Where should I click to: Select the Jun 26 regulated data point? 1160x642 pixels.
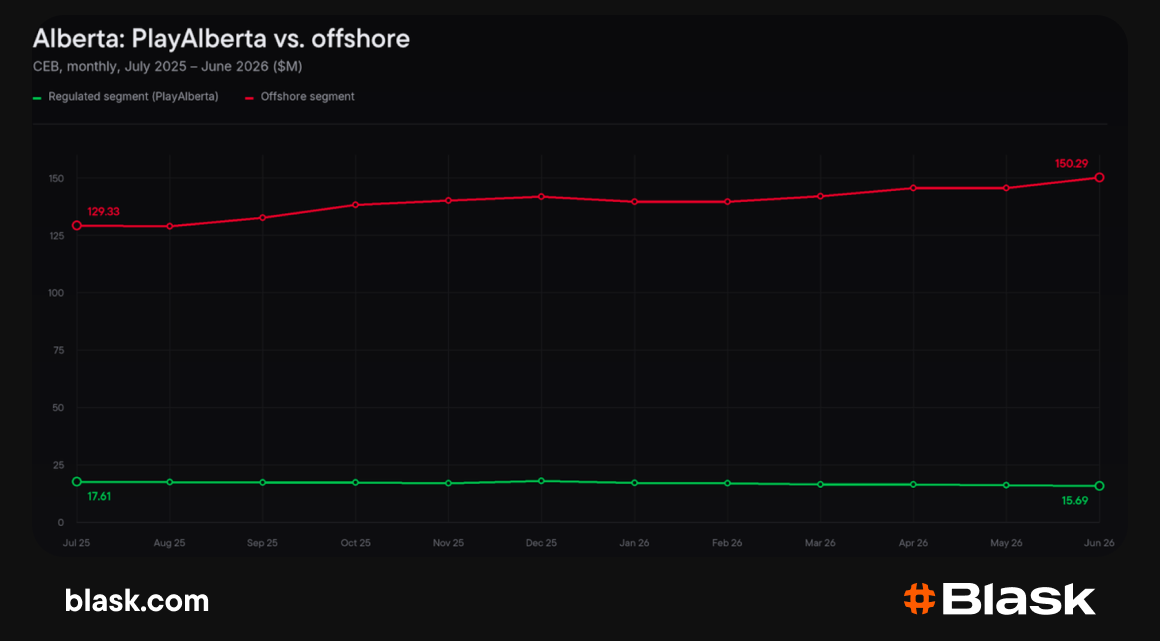(1099, 486)
